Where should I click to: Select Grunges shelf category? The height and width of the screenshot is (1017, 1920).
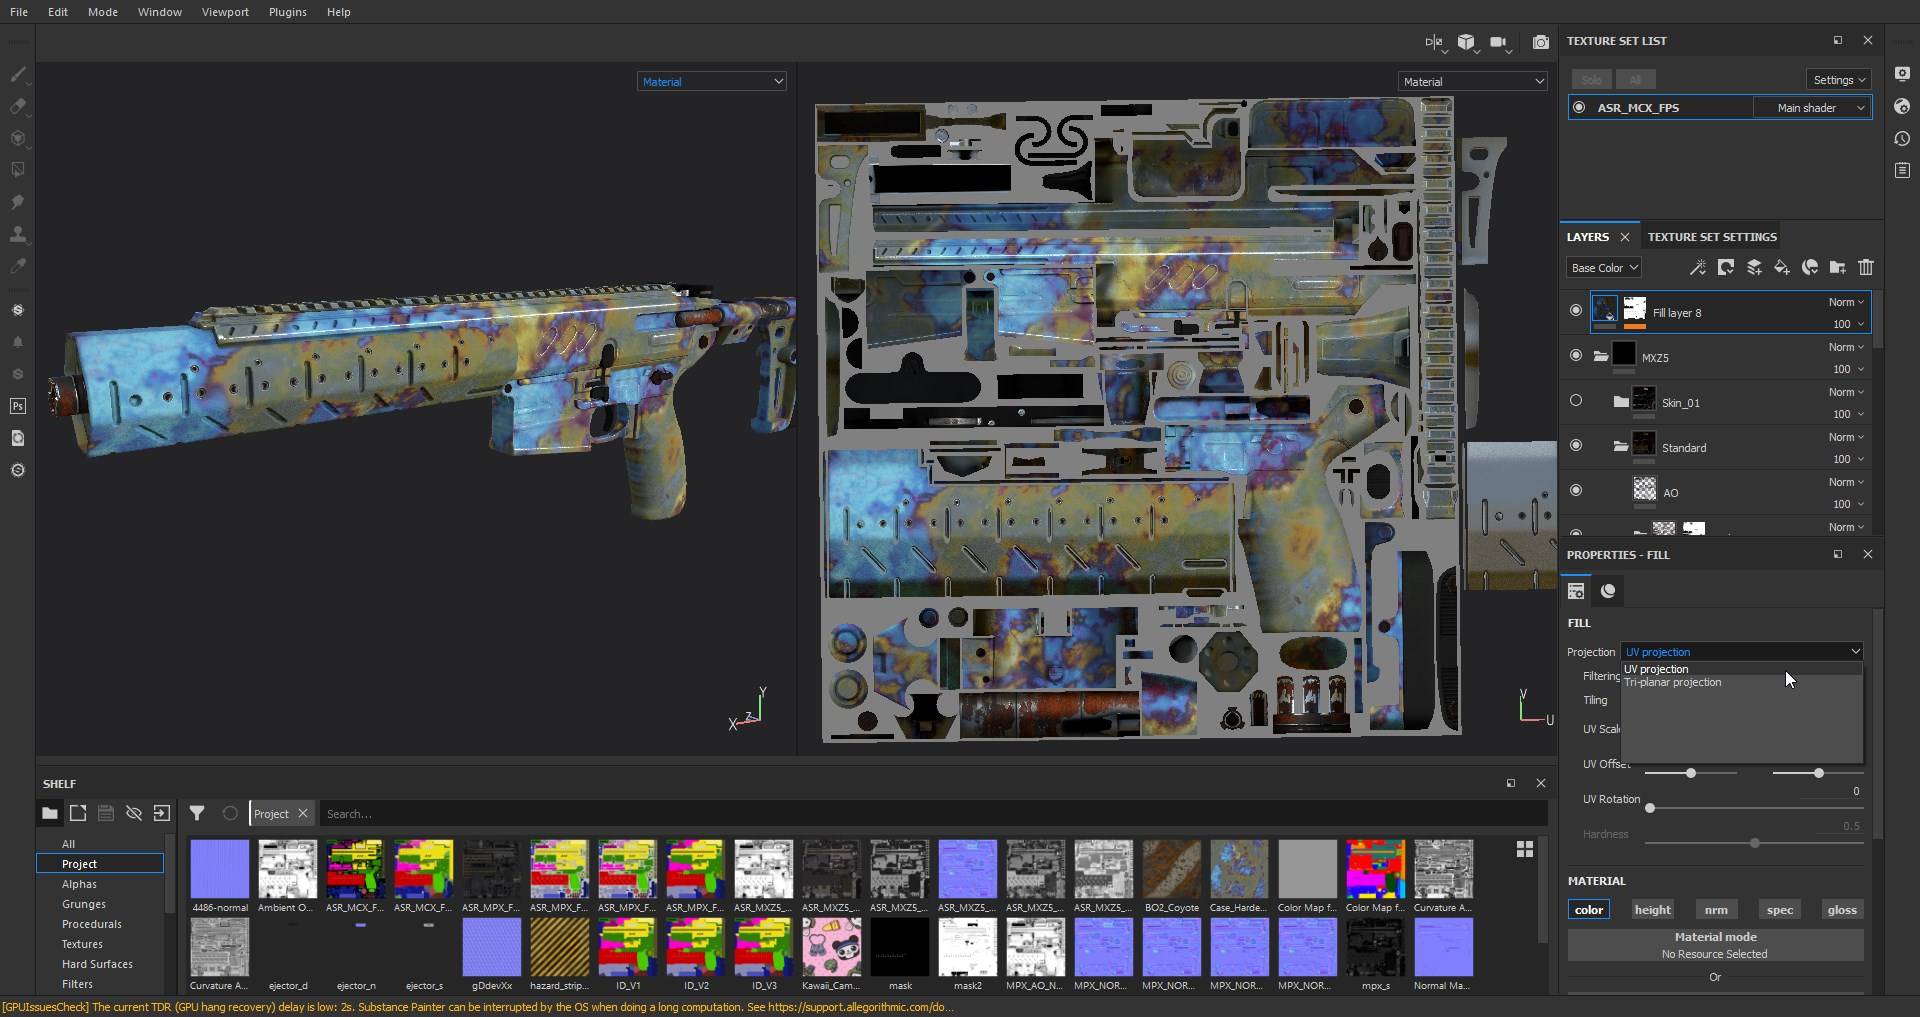pyautogui.click(x=84, y=904)
